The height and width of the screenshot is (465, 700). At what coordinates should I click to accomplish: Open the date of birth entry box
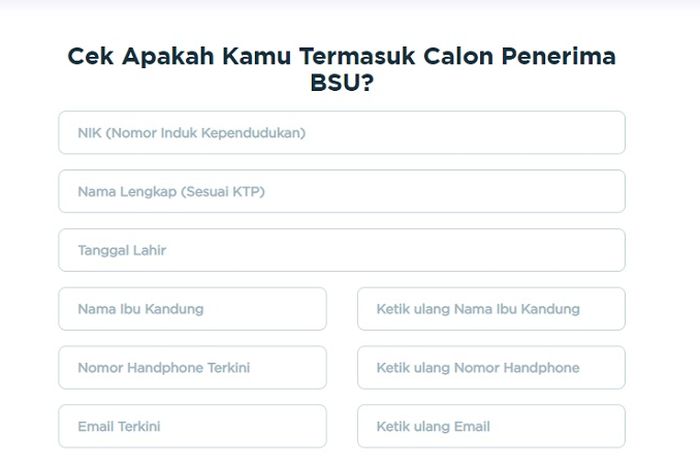(341, 250)
